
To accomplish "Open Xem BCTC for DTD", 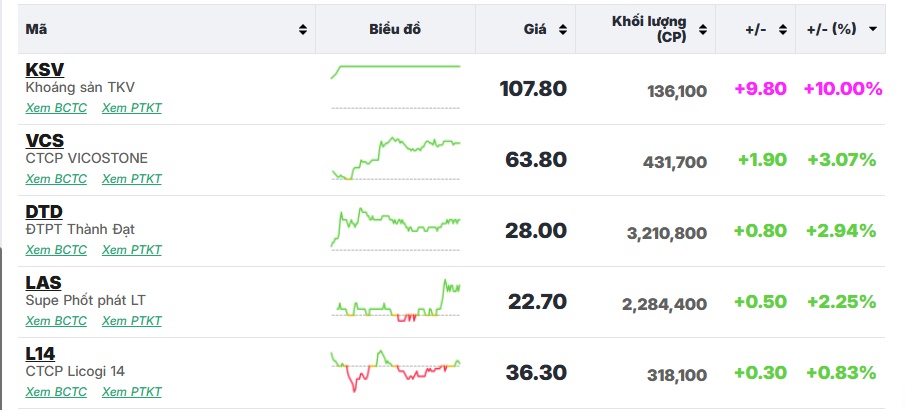I will click(56, 250).
